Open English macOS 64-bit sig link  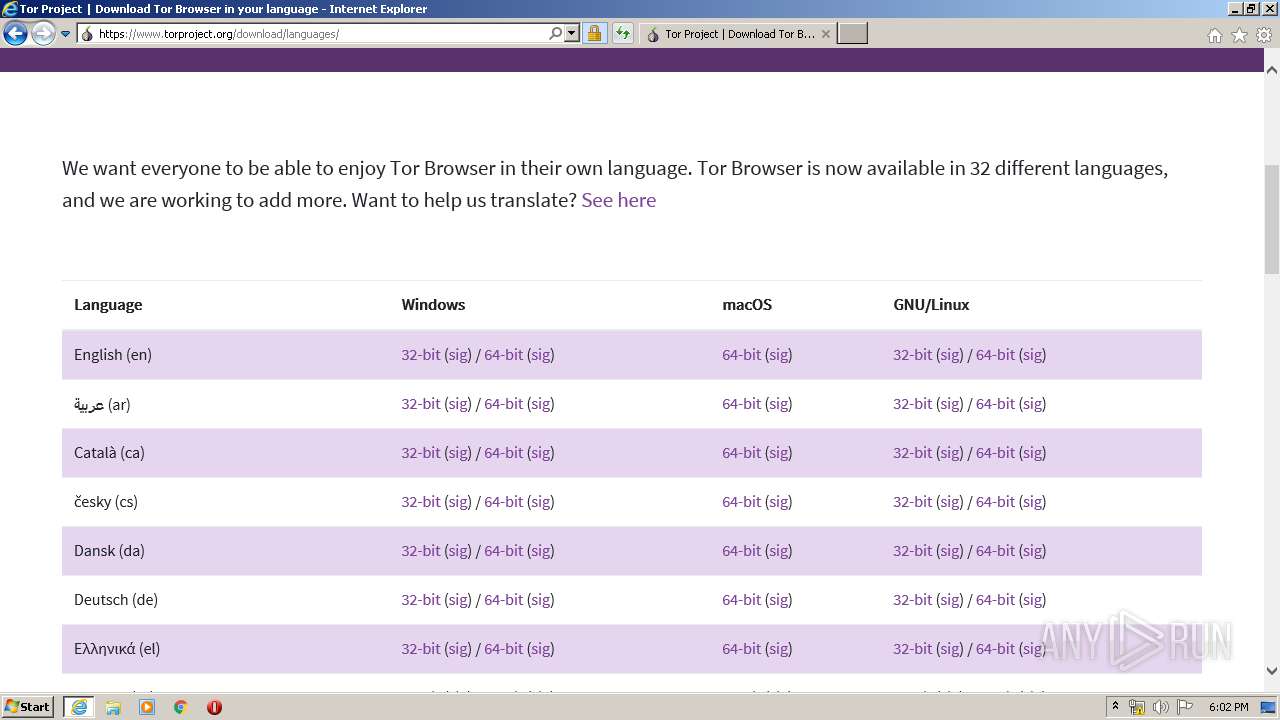(x=778, y=354)
